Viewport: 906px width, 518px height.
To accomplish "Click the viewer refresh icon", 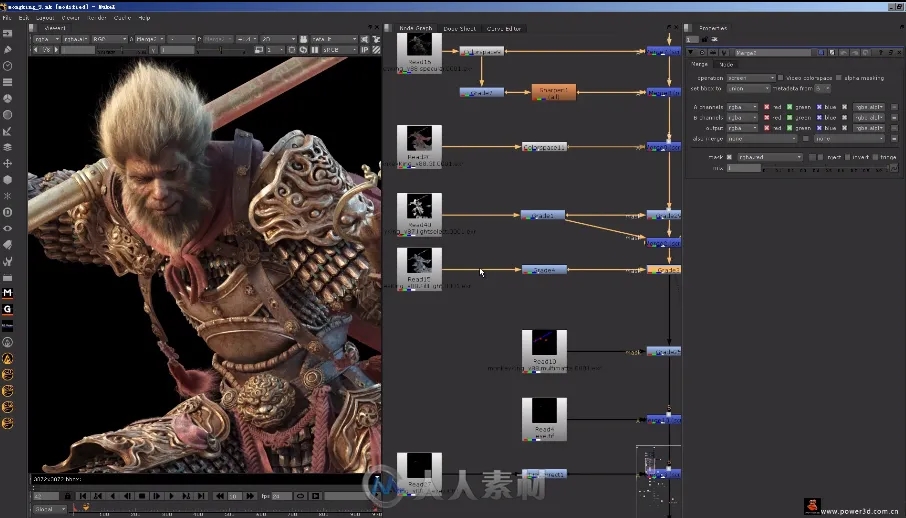I will tap(303, 50).
